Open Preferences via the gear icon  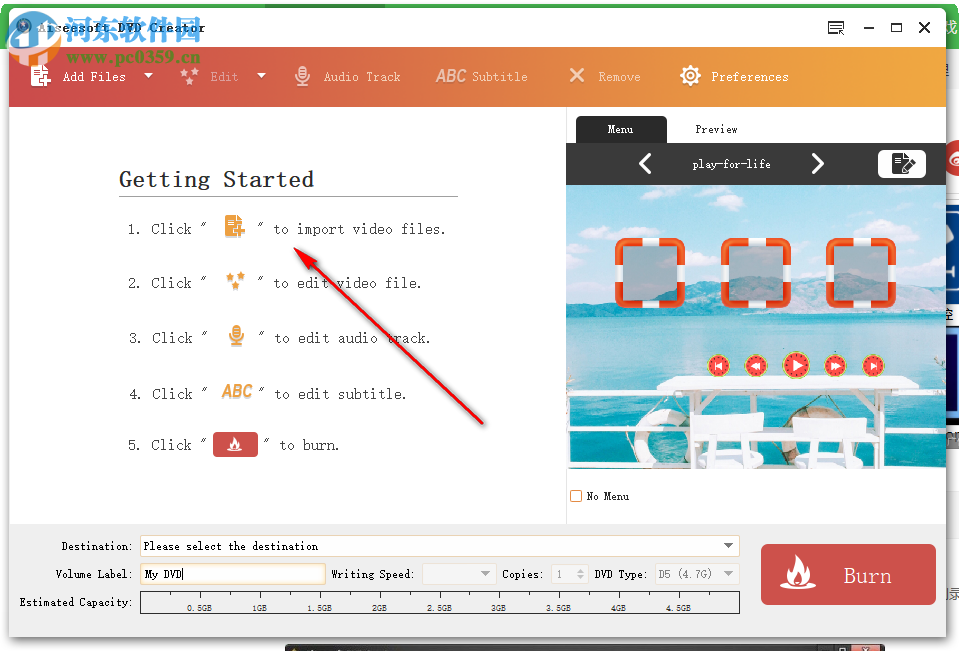[689, 75]
